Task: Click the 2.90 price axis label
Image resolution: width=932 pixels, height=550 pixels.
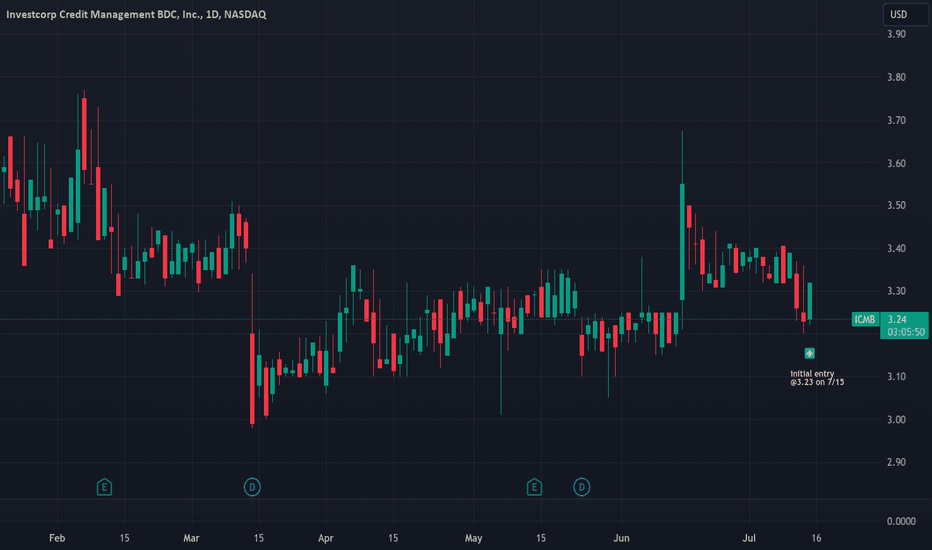Action: (x=896, y=463)
